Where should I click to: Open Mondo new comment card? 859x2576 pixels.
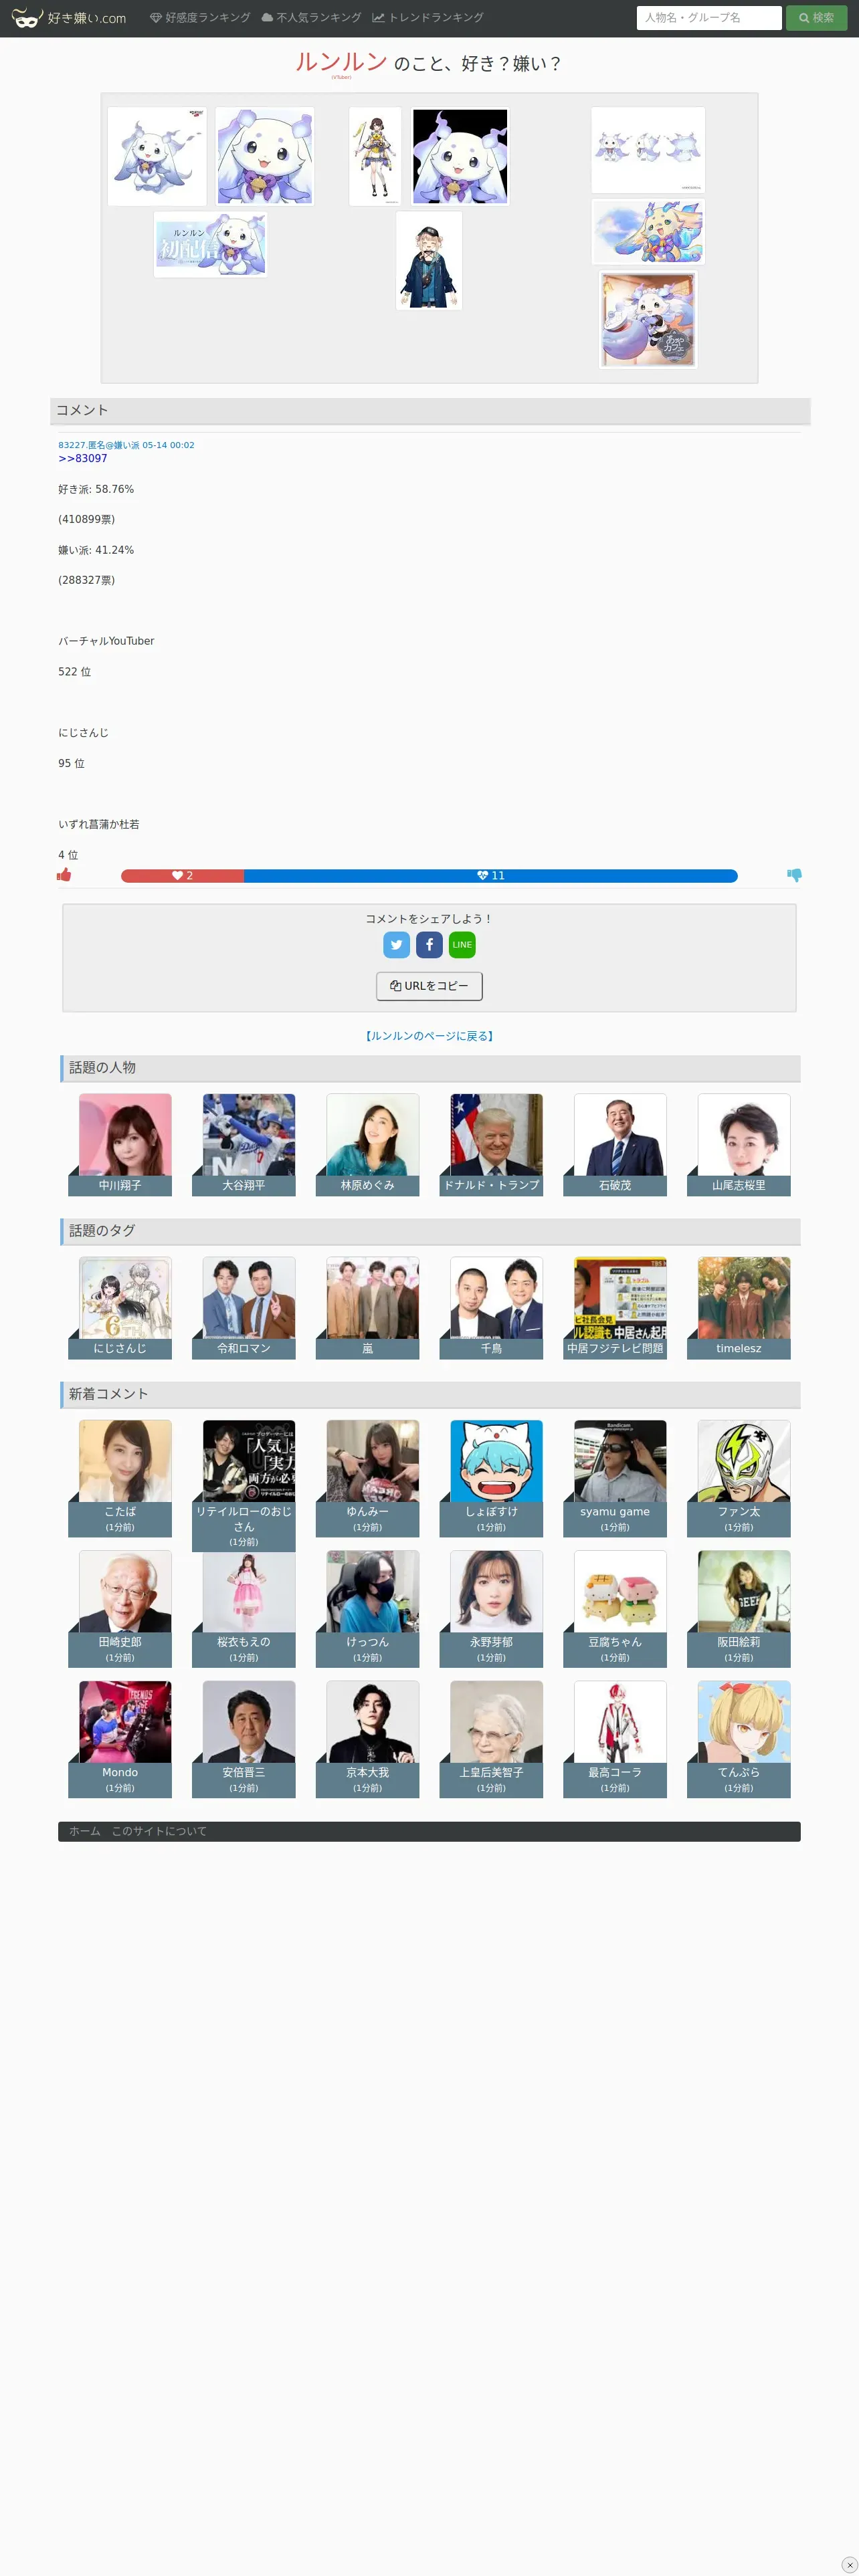120,1739
